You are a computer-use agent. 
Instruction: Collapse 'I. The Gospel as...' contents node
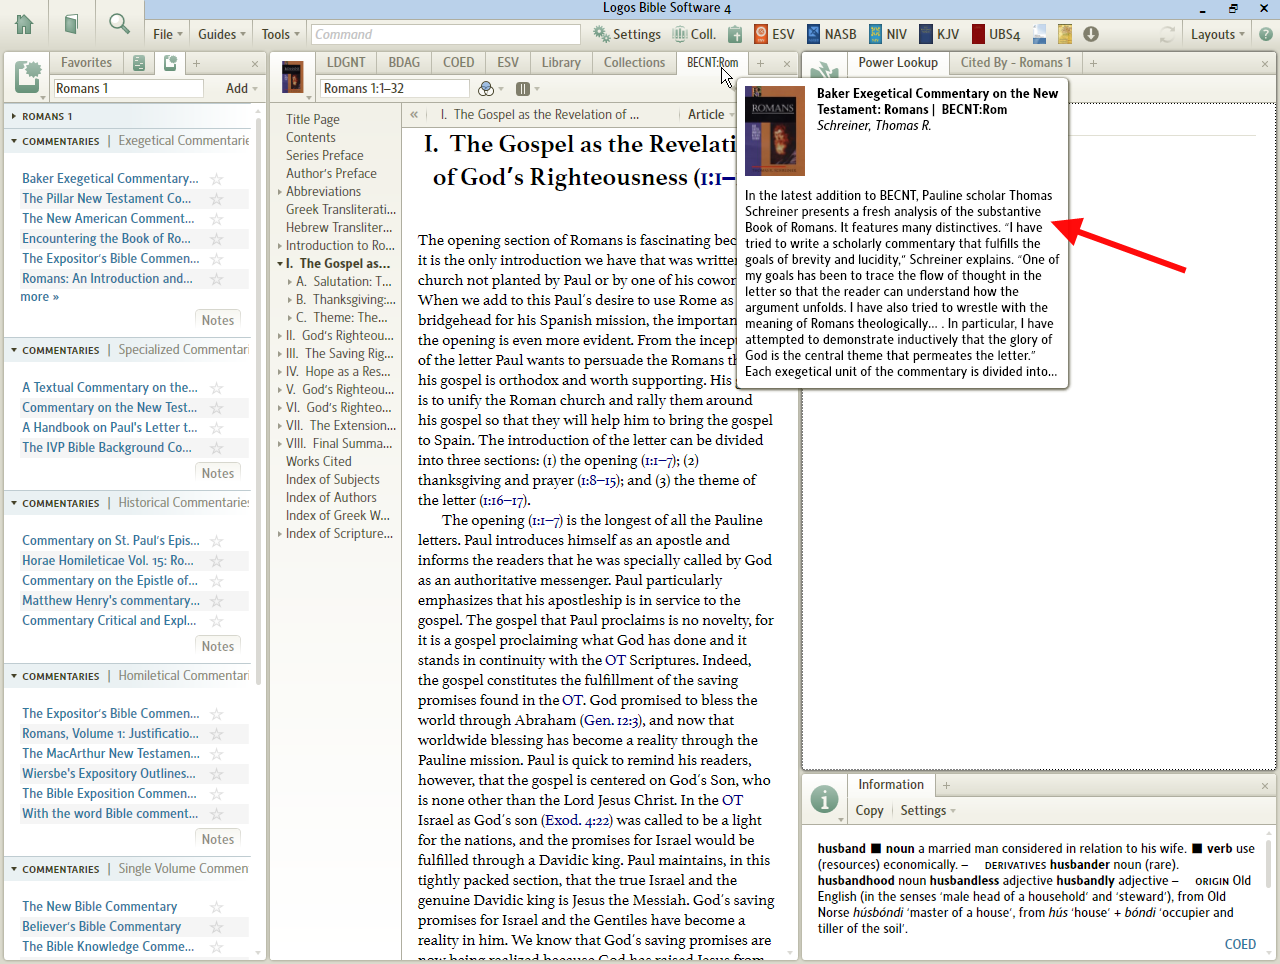[x=280, y=264]
